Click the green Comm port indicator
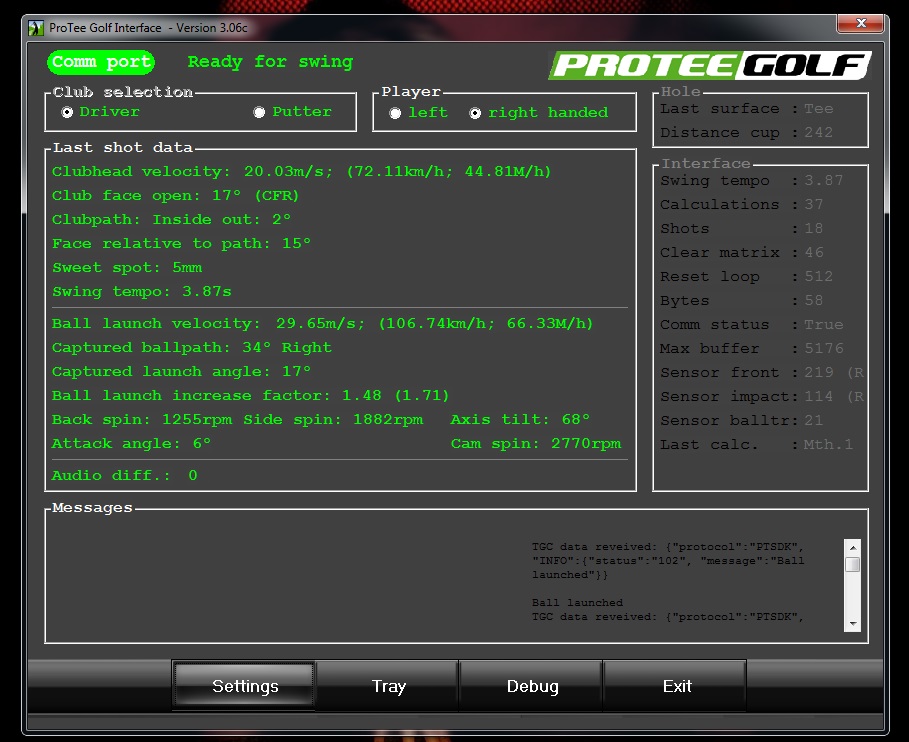The height and width of the screenshot is (742, 909). click(x=101, y=62)
